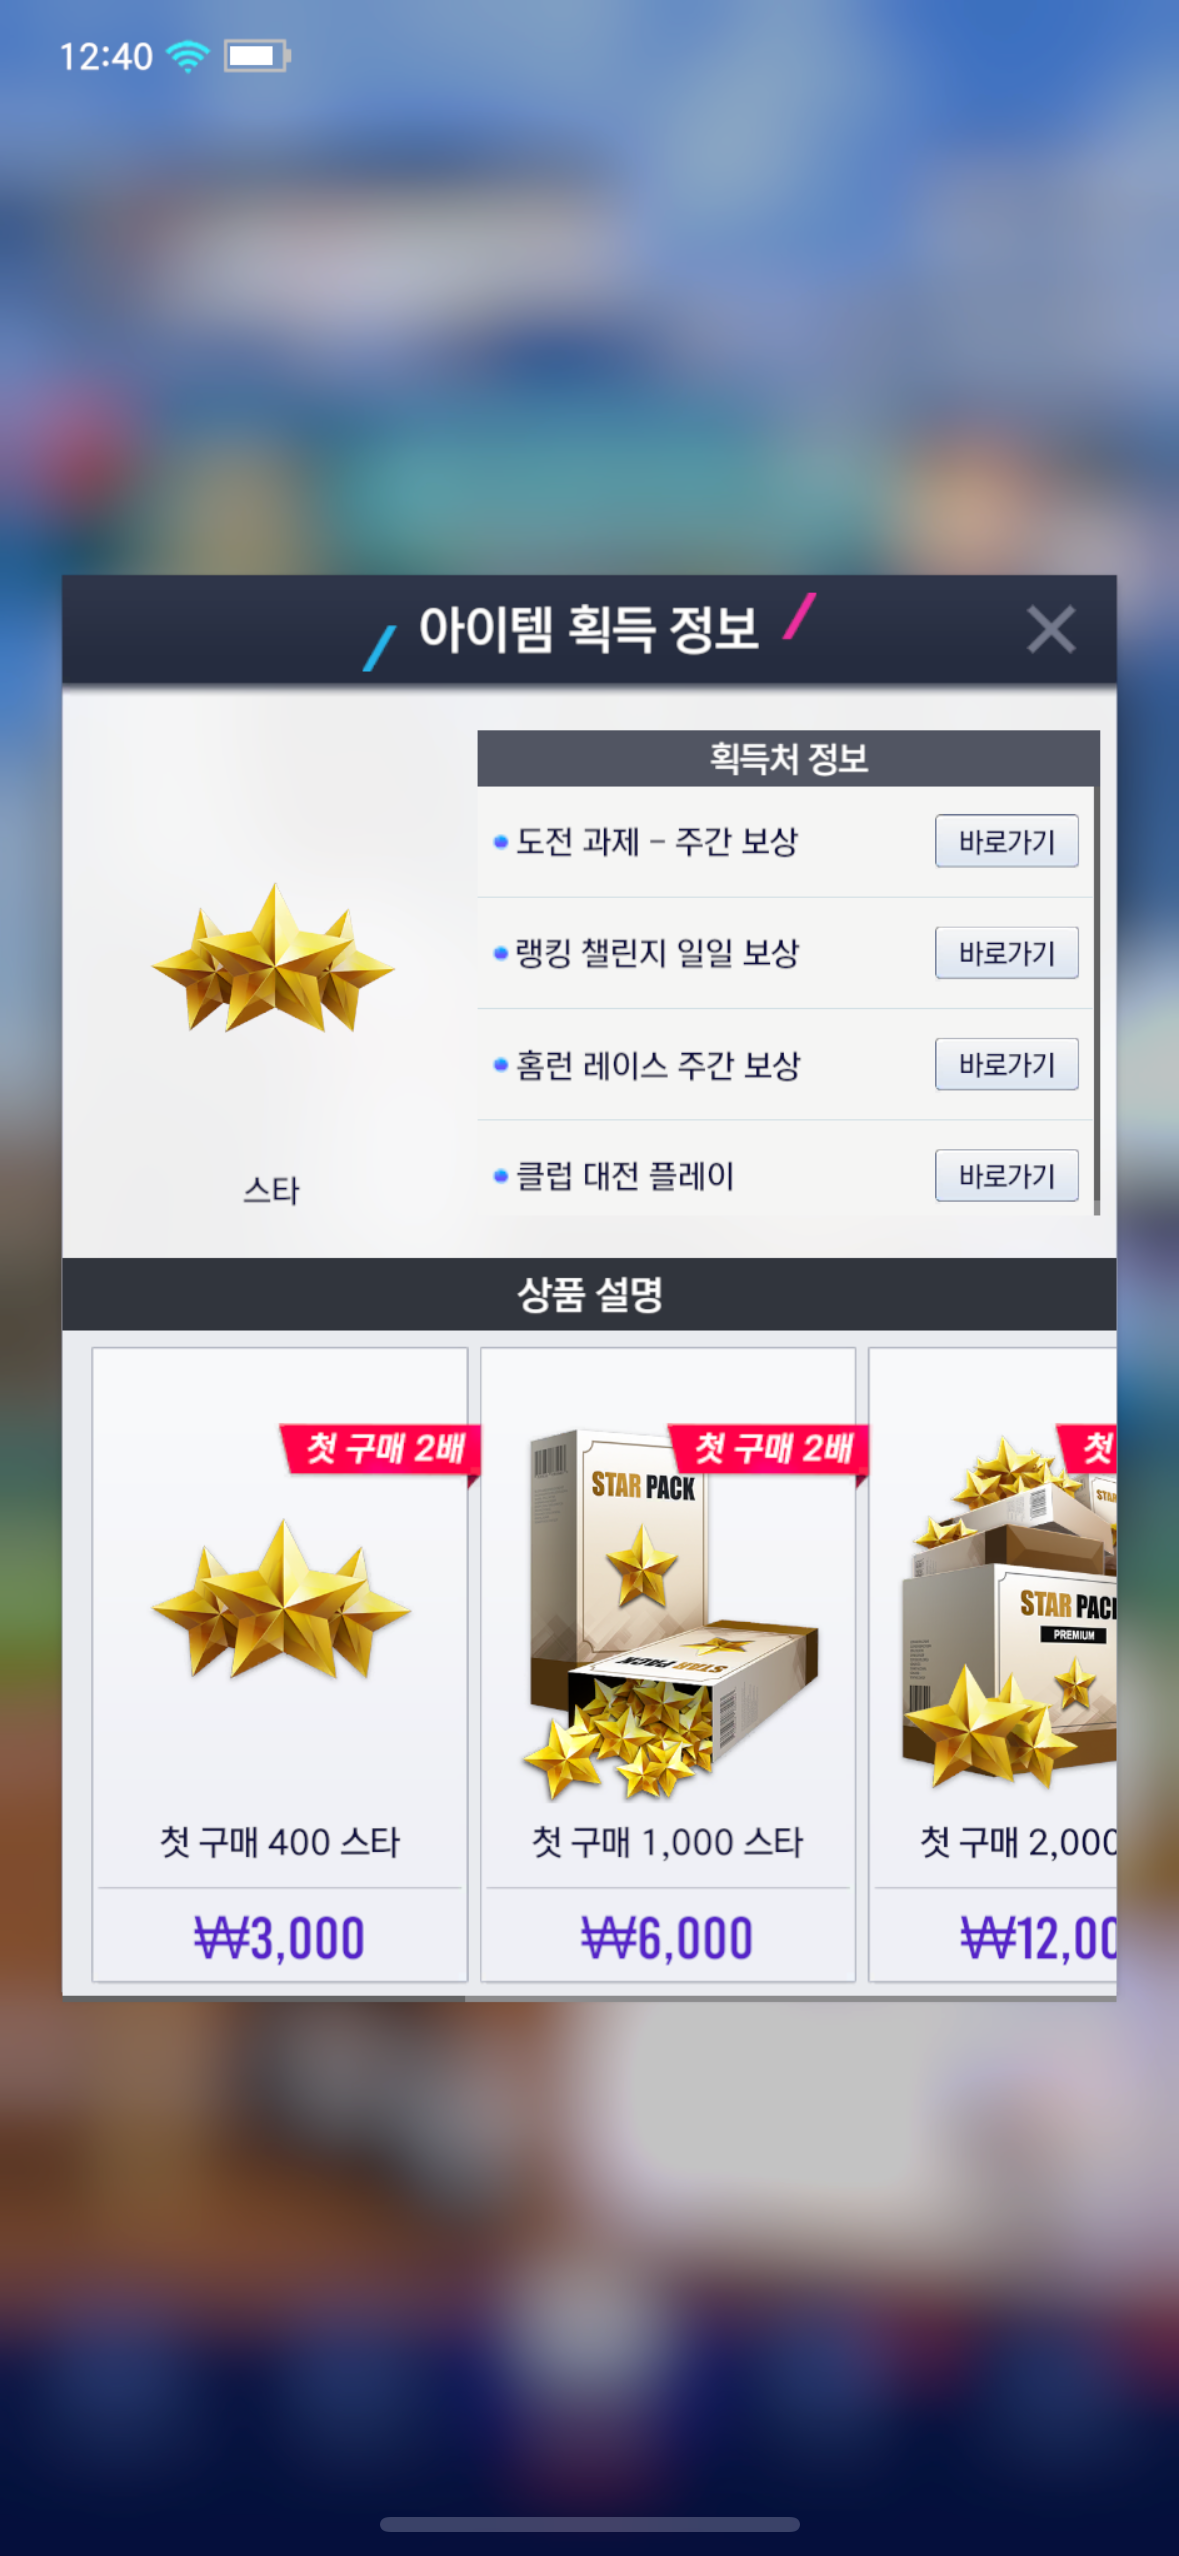This screenshot has width=1179, height=2556.
Task: Close the 아이템 획득 정보 popup
Action: tap(1050, 629)
